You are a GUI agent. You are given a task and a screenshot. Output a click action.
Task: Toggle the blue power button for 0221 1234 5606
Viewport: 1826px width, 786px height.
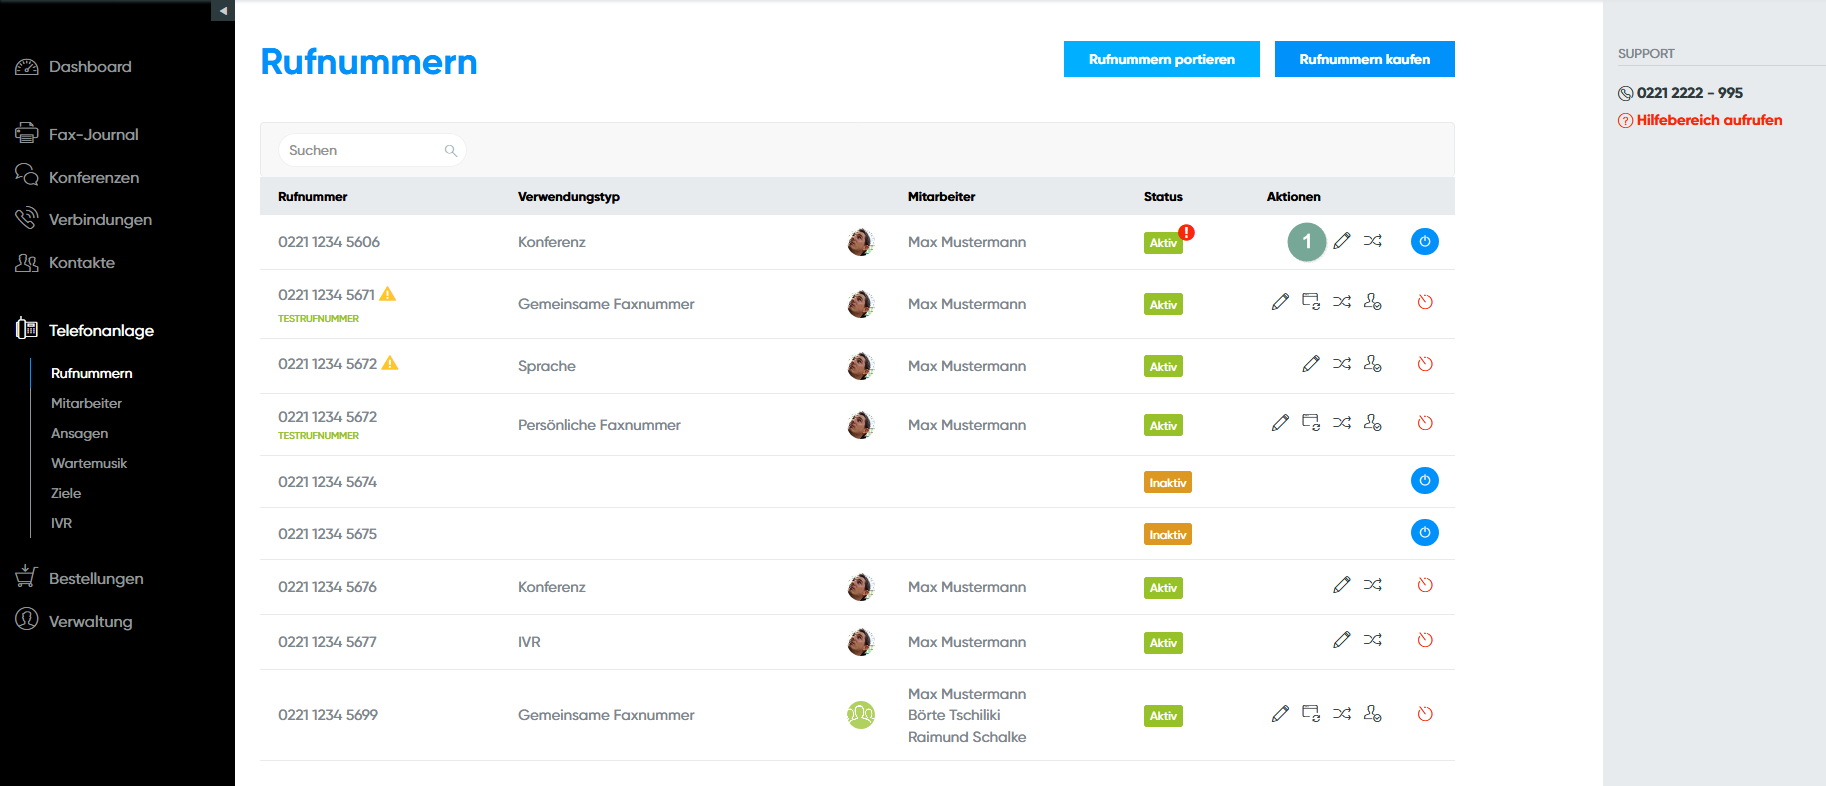tap(1425, 241)
